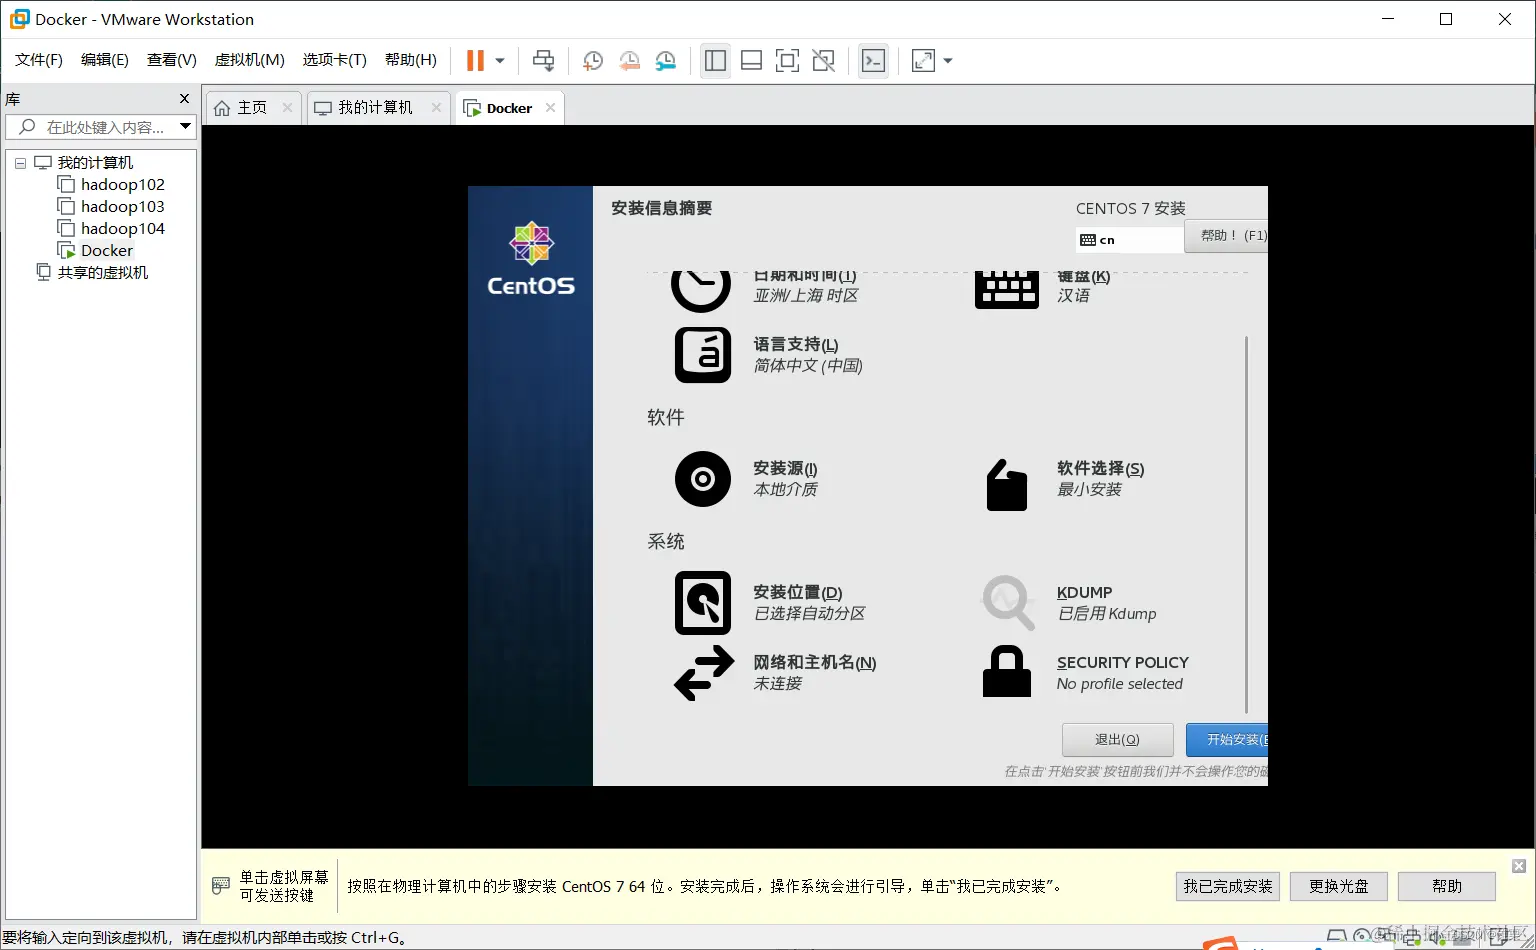Image resolution: width=1536 pixels, height=950 pixels.
Task: Open 安装位置 installation destination disk icon
Action: [703, 603]
